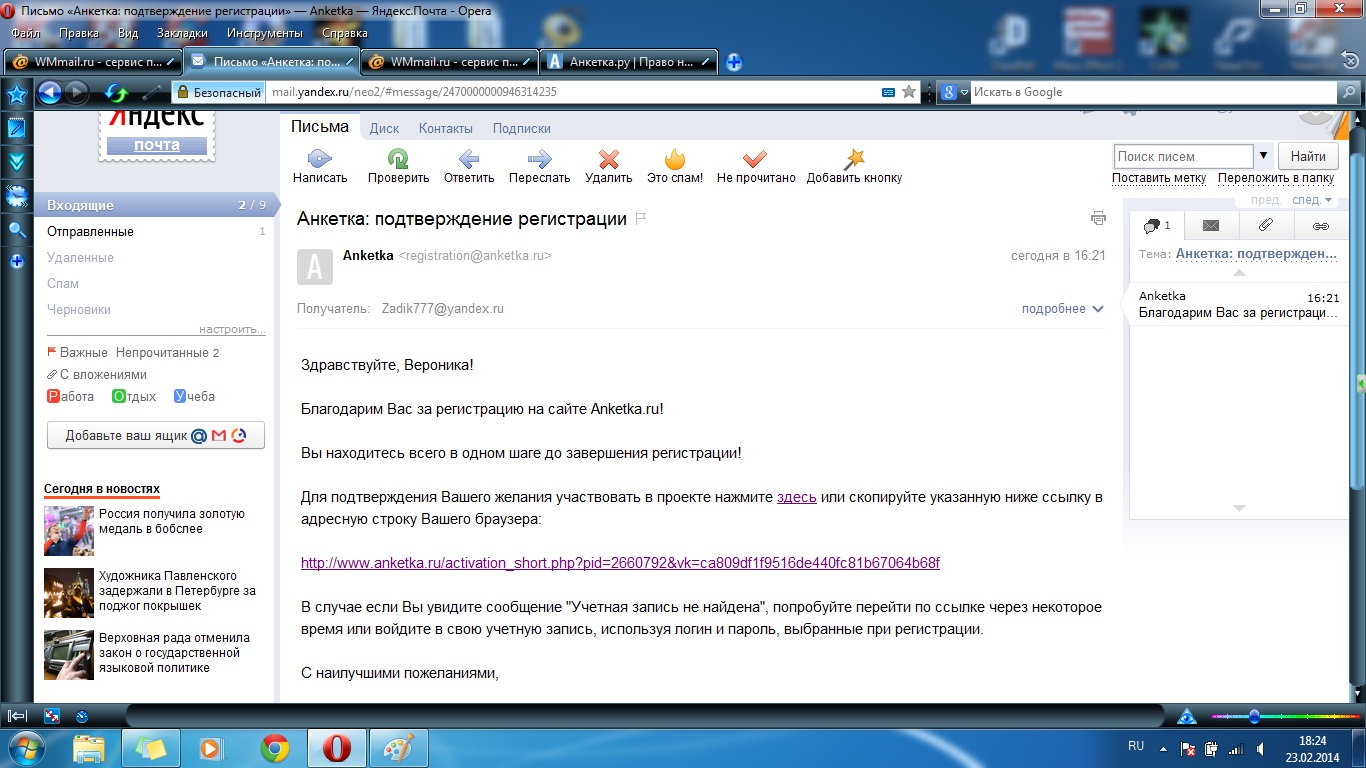Click the Добавить кнопку wand icon
The width and height of the screenshot is (1366, 768).
point(854,158)
